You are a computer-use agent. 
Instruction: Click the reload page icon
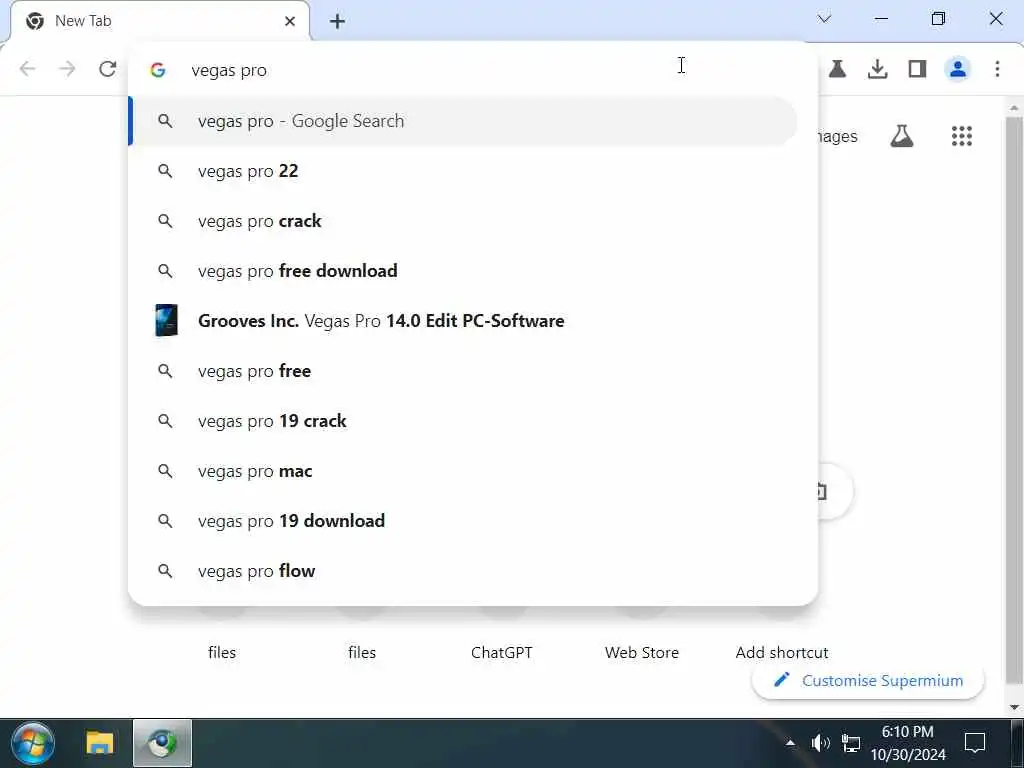tap(108, 69)
